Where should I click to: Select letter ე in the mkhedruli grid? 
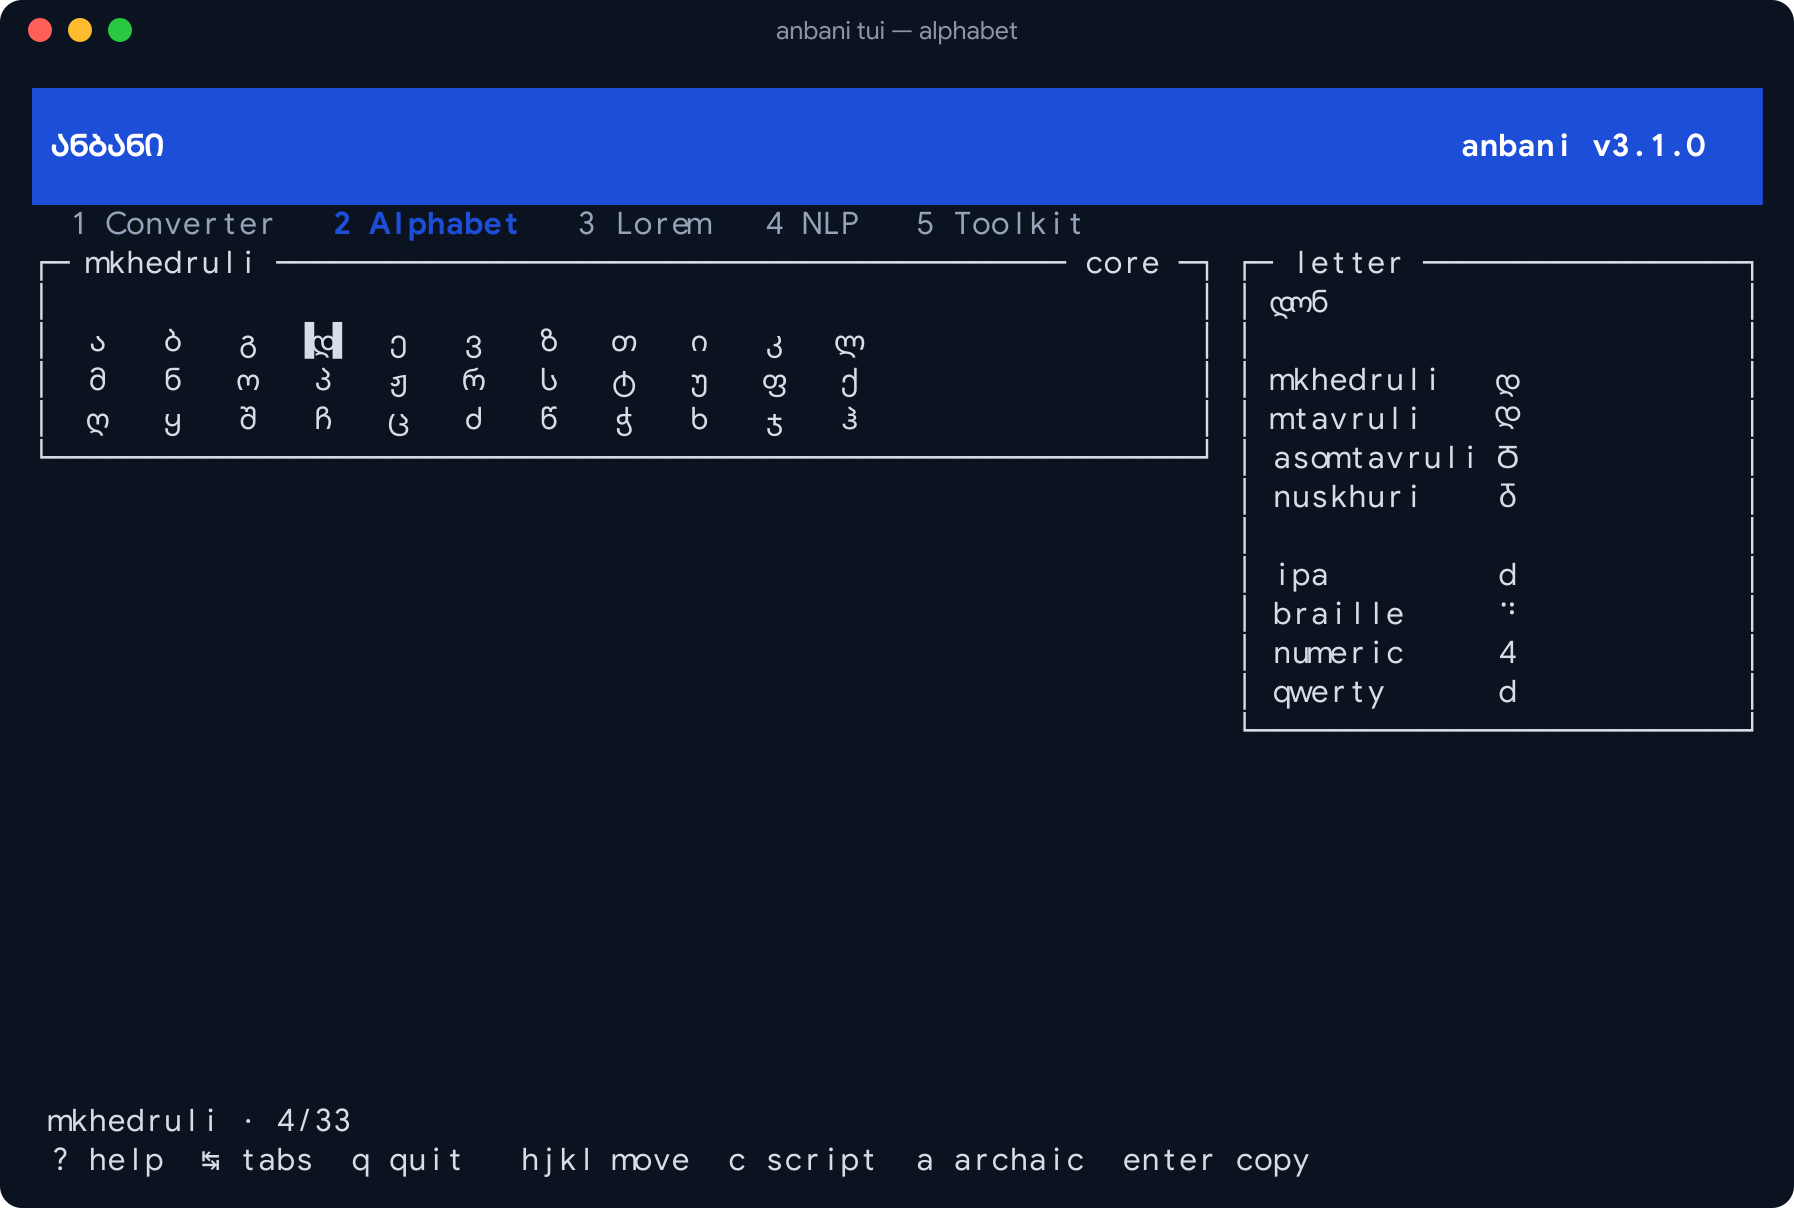(x=398, y=345)
